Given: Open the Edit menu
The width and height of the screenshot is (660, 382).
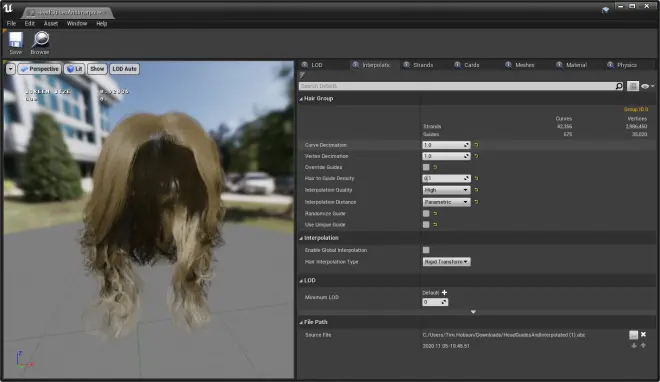Looking at the screenshot, I should click(x=29, y=24).
